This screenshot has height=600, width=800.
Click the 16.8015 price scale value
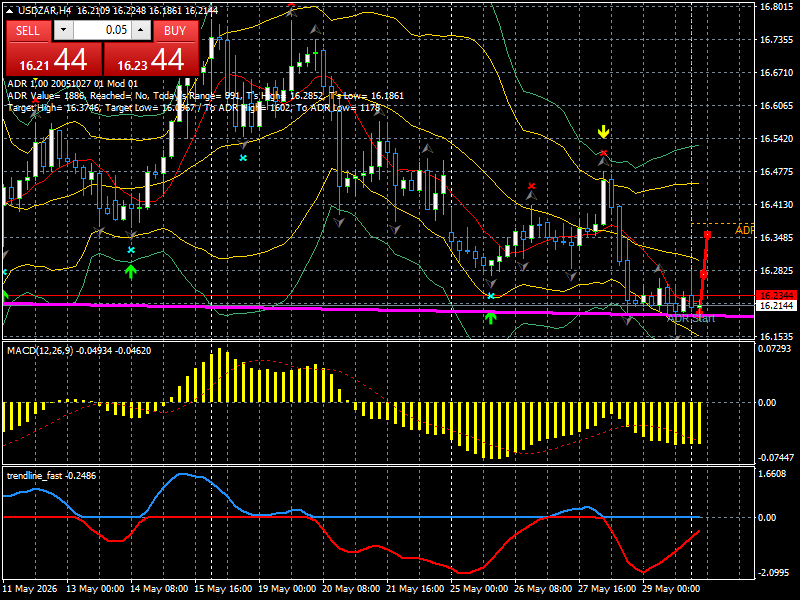pyautogui.click(x=776, y=7)
